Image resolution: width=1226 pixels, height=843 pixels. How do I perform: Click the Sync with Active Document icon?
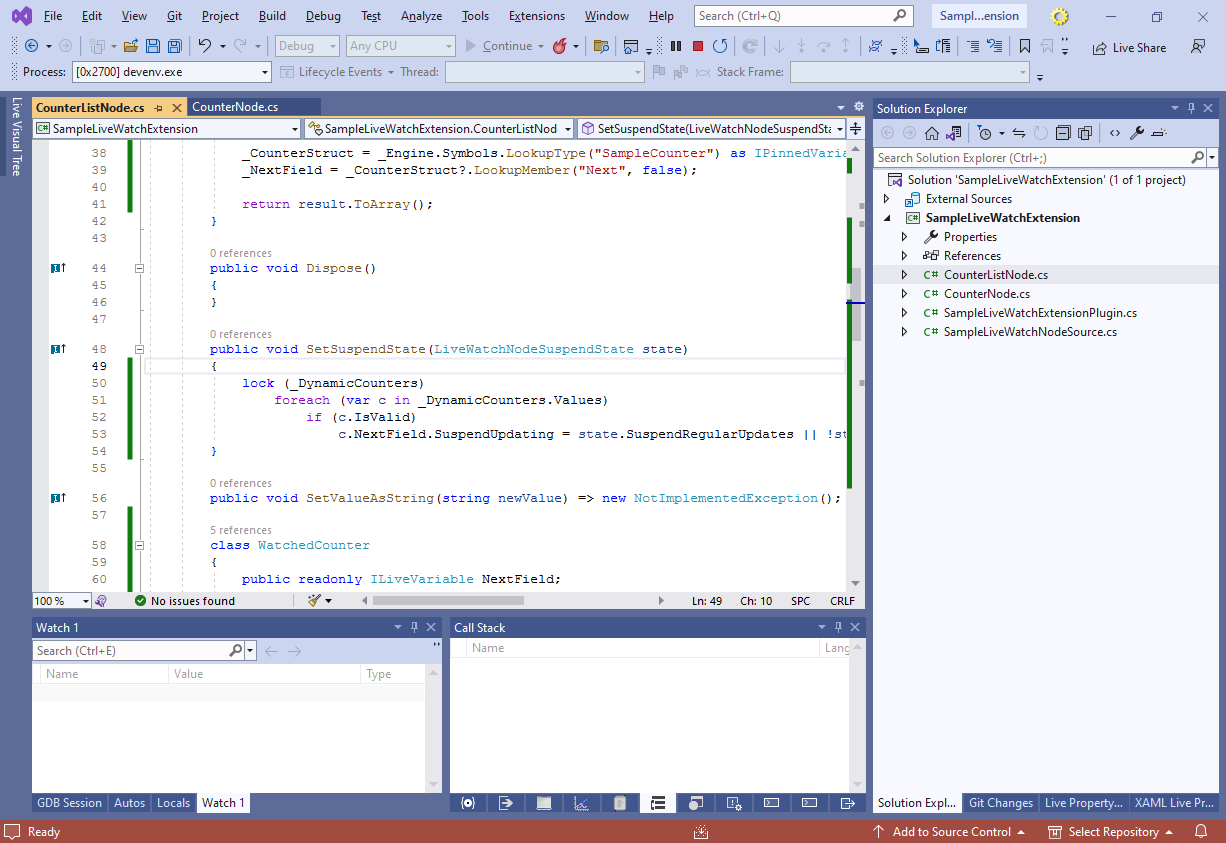[x=1019, y=133]
